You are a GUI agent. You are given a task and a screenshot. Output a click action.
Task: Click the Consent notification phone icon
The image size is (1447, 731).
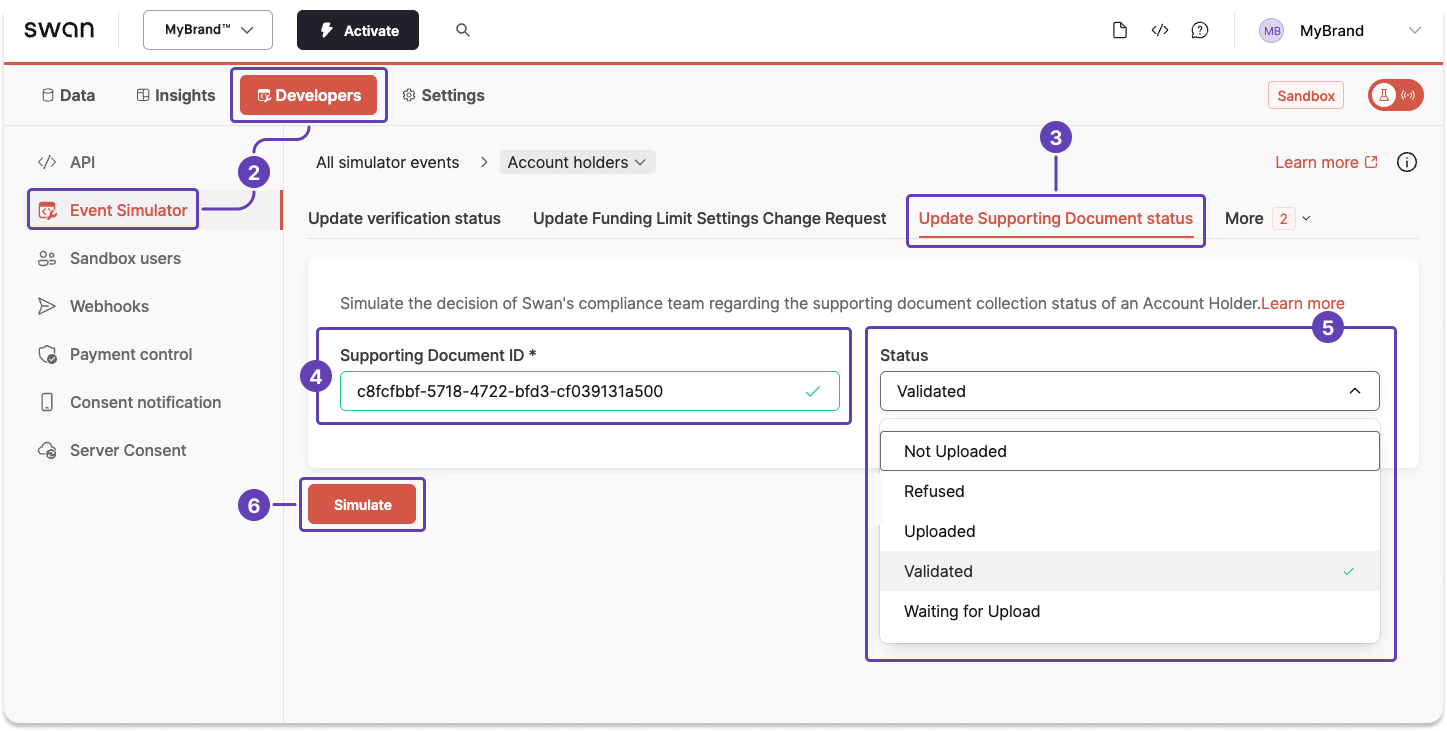46,402
